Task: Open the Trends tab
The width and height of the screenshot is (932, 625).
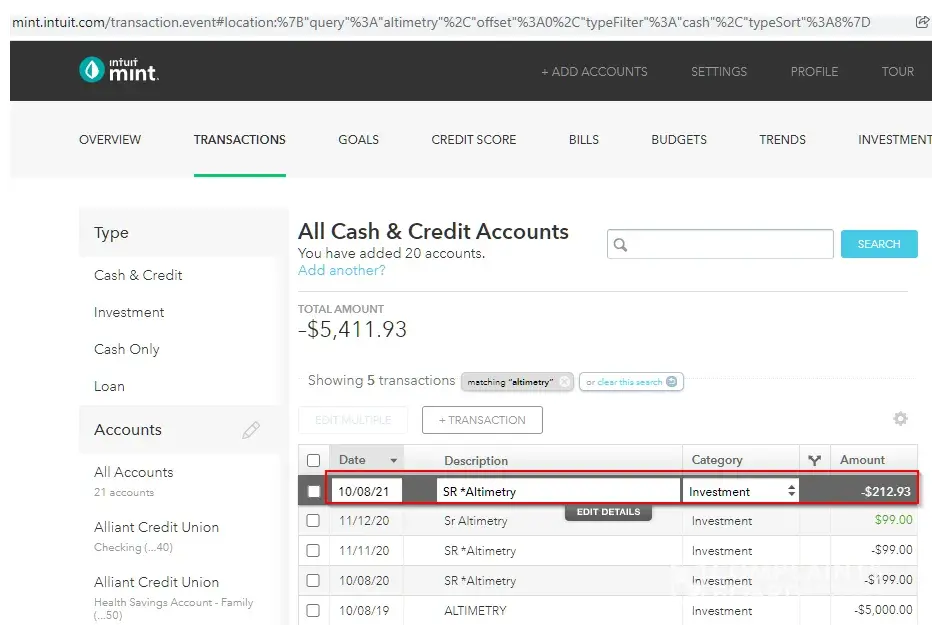Action: pos(782,140)
